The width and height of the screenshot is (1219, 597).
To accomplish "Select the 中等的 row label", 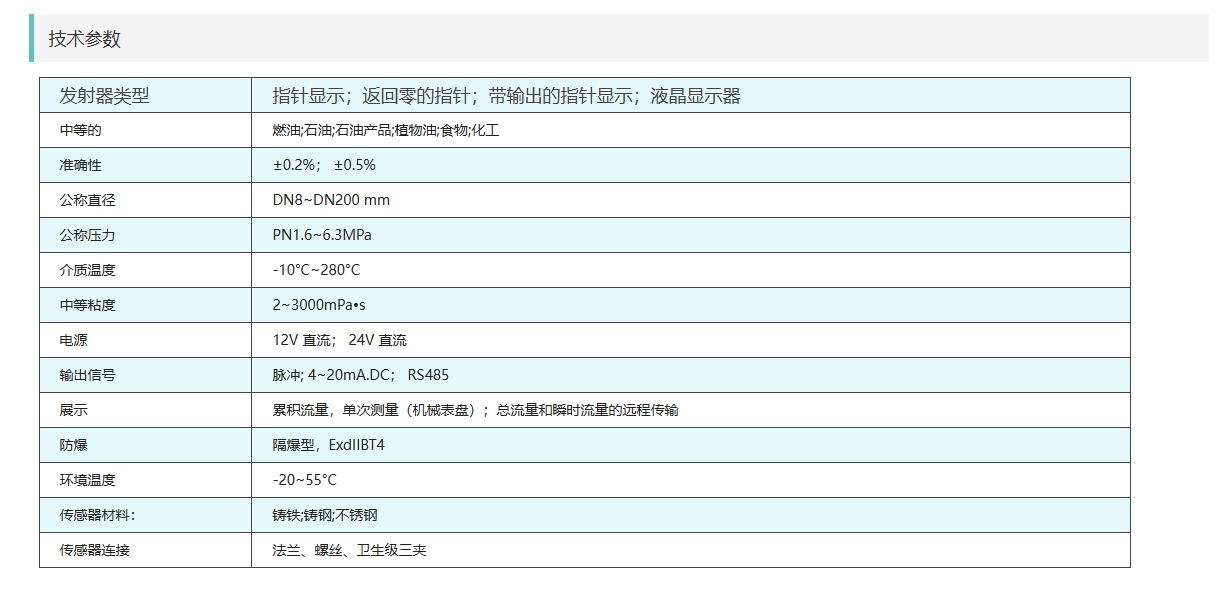I will [x=80, y=130].
